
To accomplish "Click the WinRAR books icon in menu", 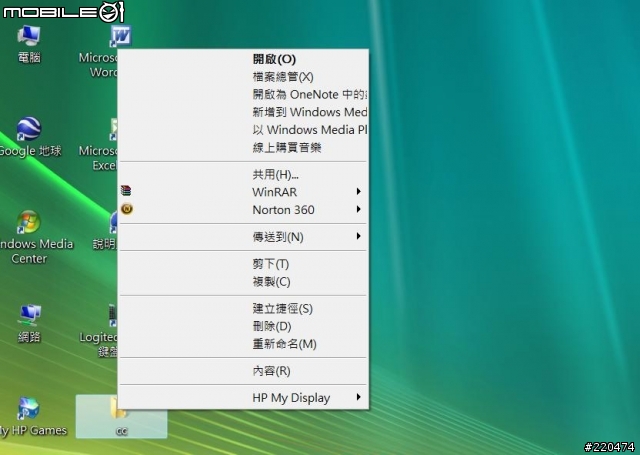I will click(x=126, y=191).
